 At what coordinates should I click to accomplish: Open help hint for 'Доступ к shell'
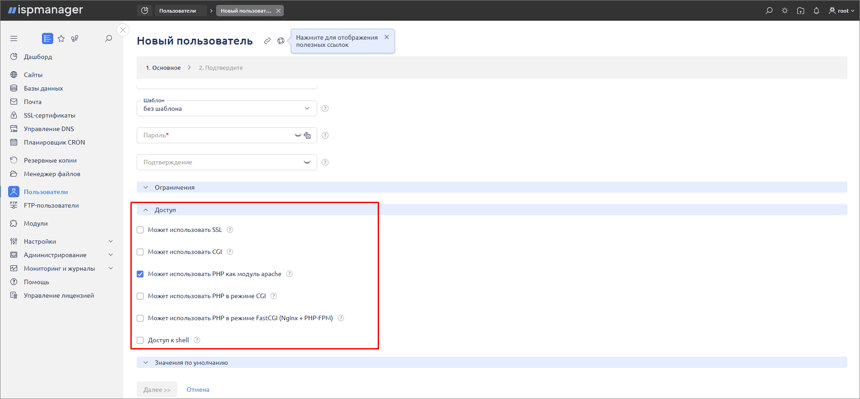coord(197,340)
